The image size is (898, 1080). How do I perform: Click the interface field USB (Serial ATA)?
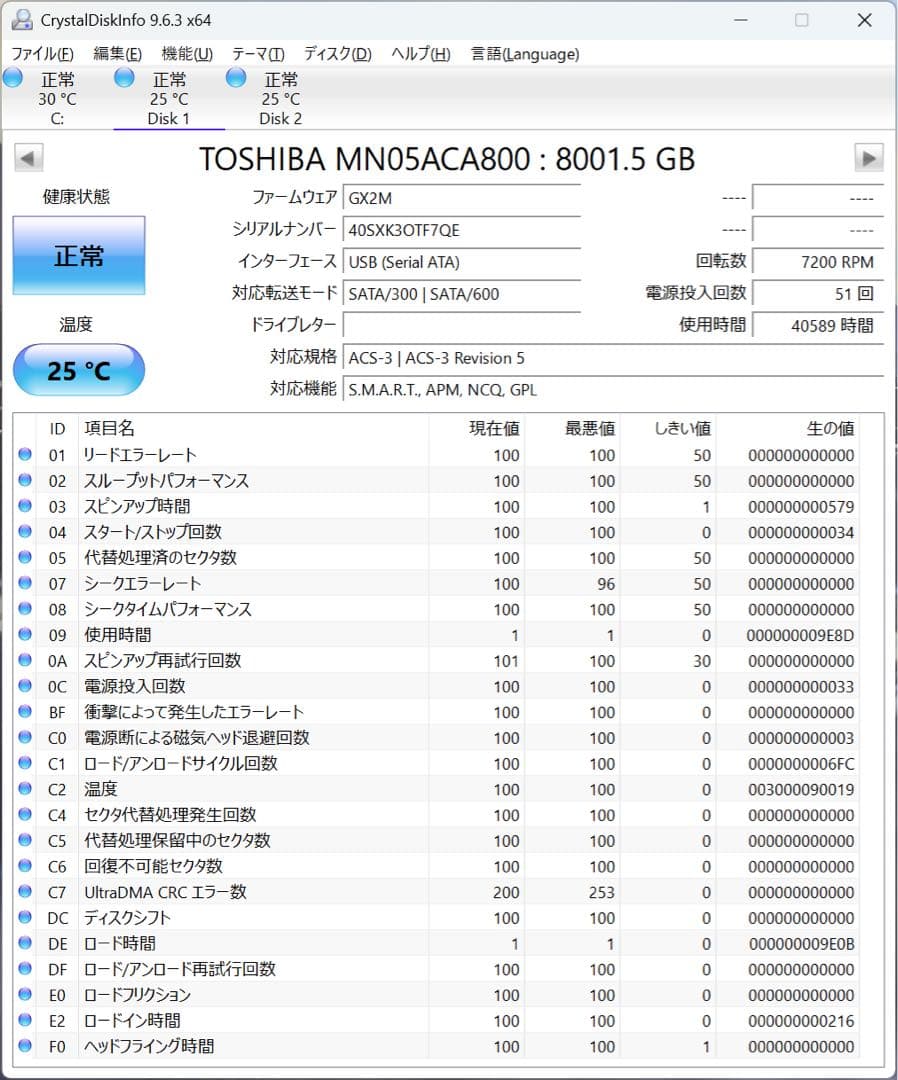point(461,262)
